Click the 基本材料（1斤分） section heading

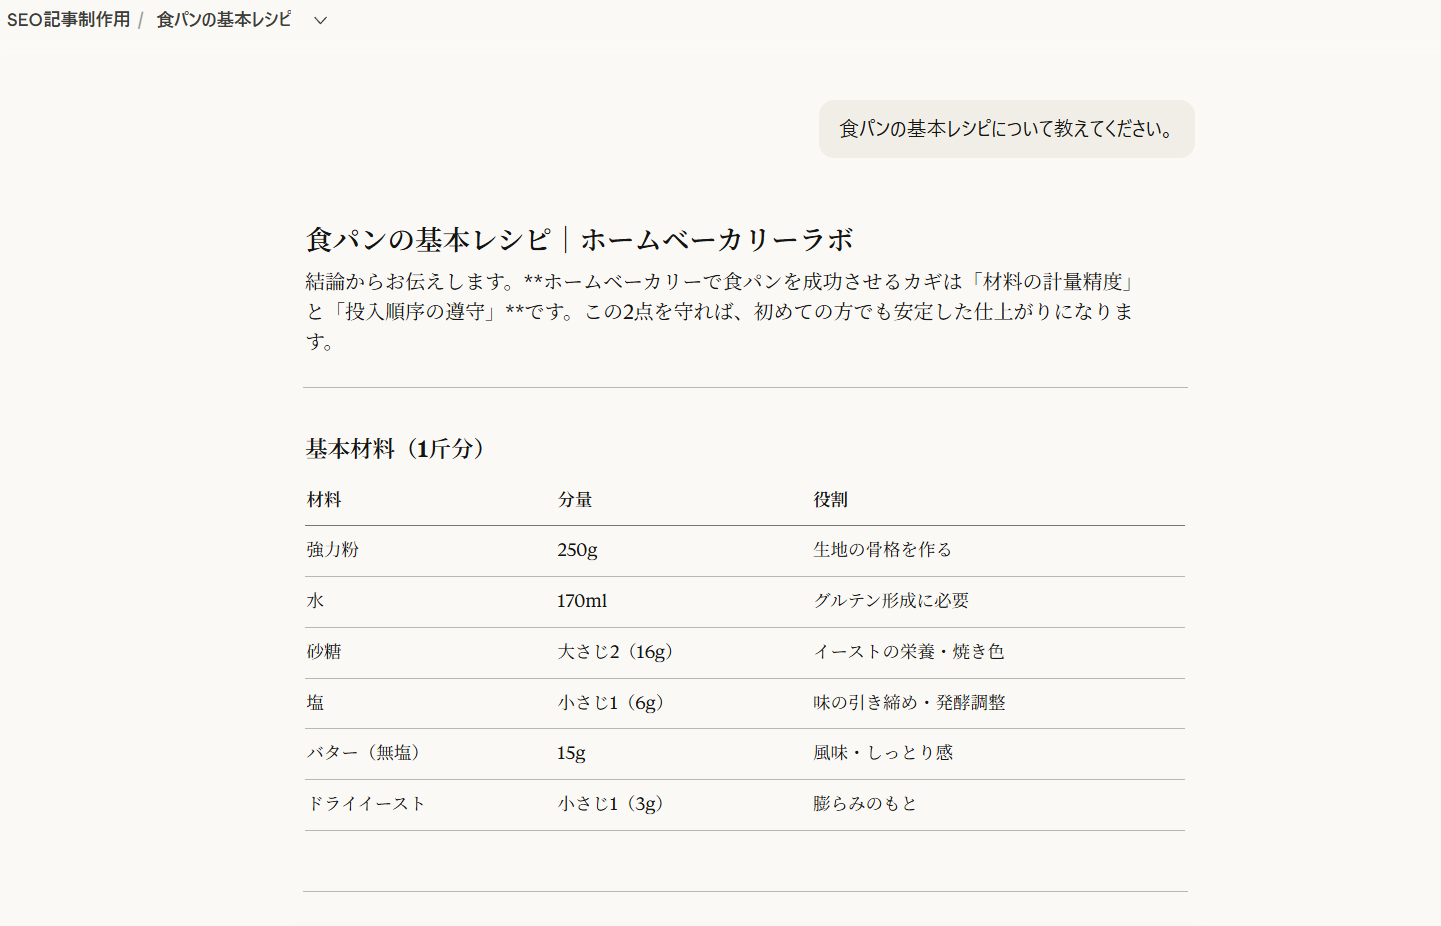[x=393, y=449]
